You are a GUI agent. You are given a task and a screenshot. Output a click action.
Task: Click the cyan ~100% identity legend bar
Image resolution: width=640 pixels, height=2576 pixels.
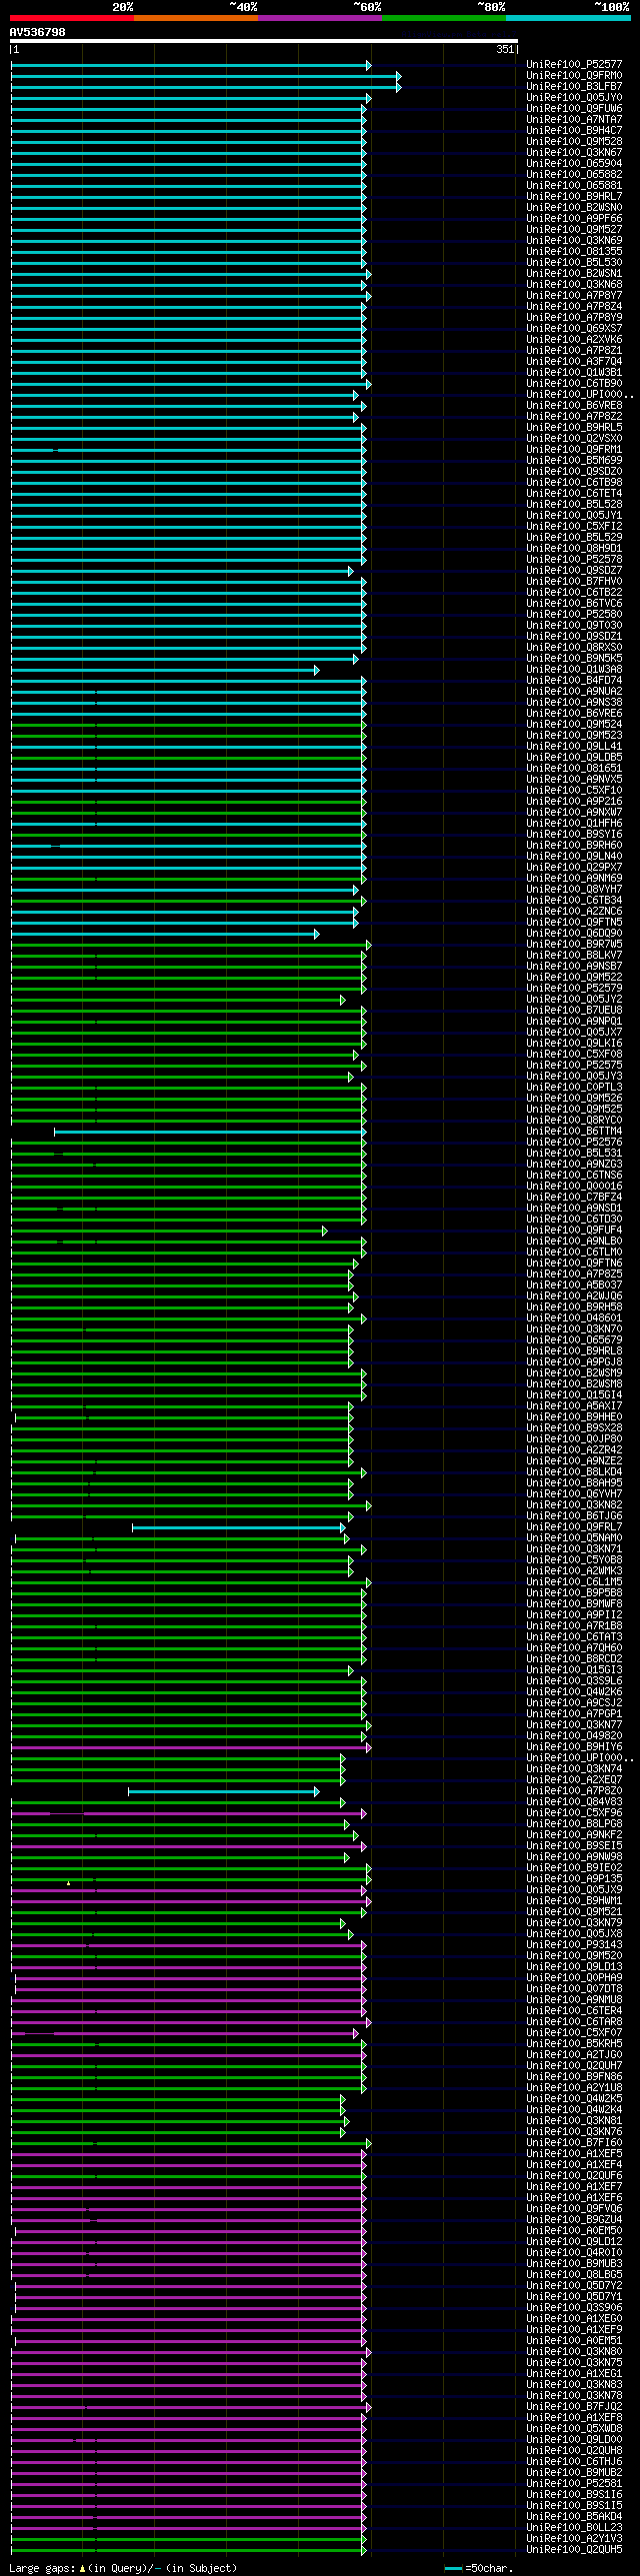coord(568,18)
